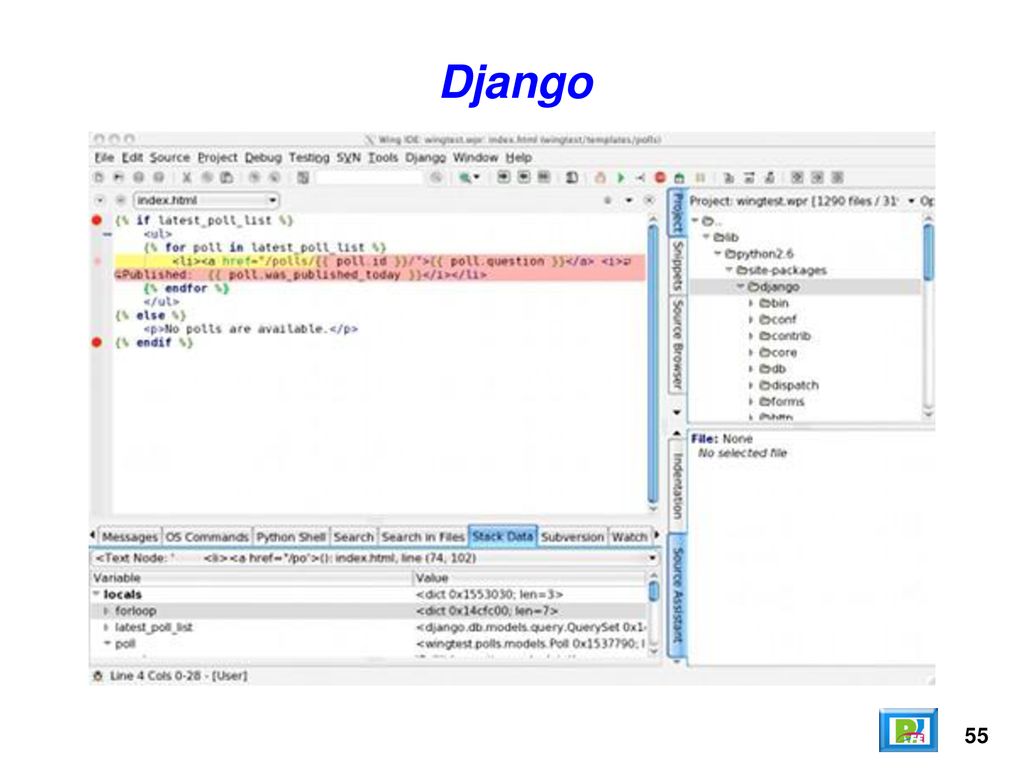Expand the core folder
Viewport: 1024px width, 768px height.
click(751, 352)
